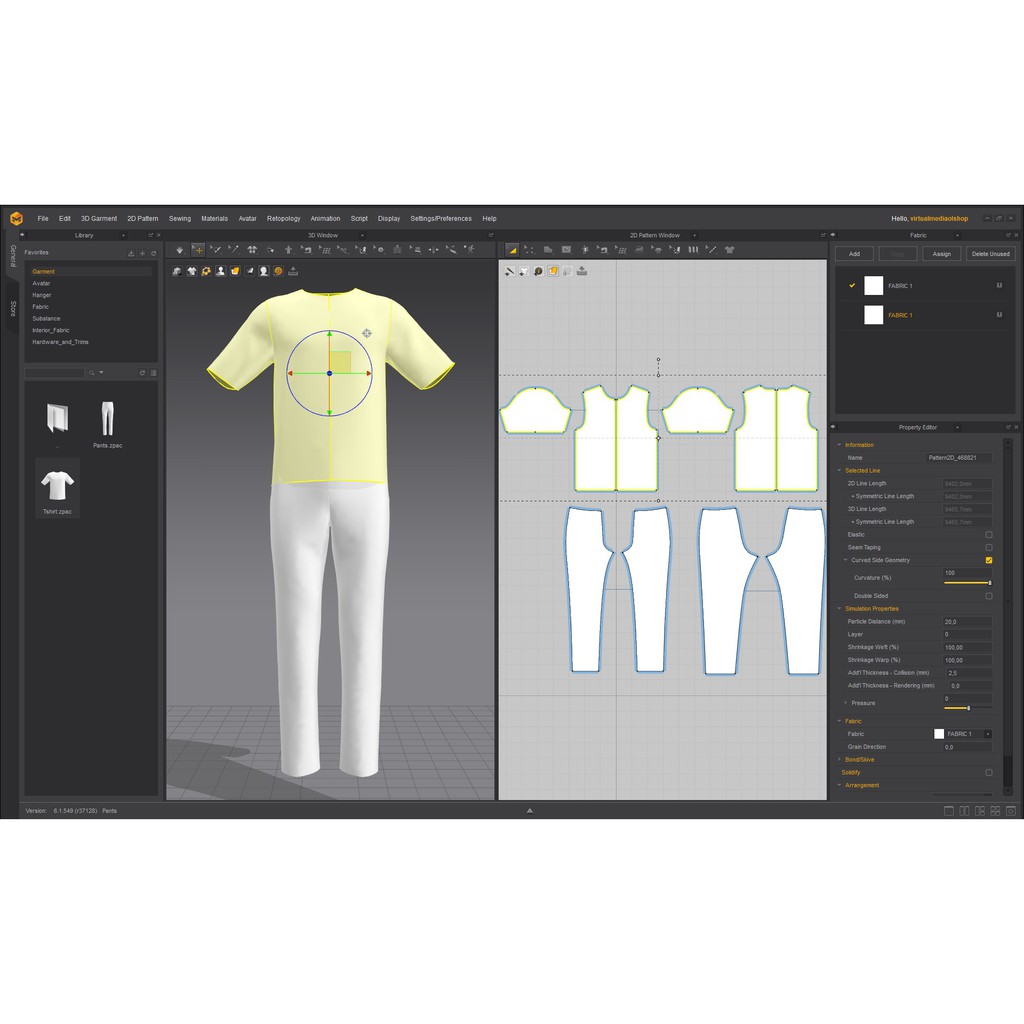Image resolution: width=1024 pixels, height=1024 pixels.
Task: Select the Select/Move tool in 3D toolbar
Action: pos(198,250)
